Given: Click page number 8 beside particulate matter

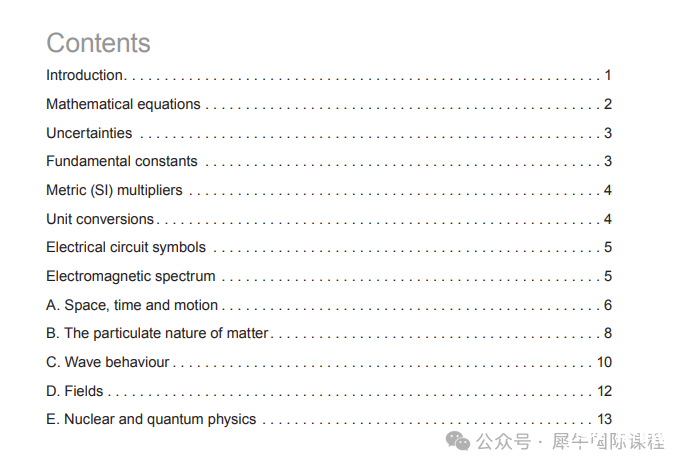Looking at the screenshot, I should pyautogui.click(x=608, y=333).
